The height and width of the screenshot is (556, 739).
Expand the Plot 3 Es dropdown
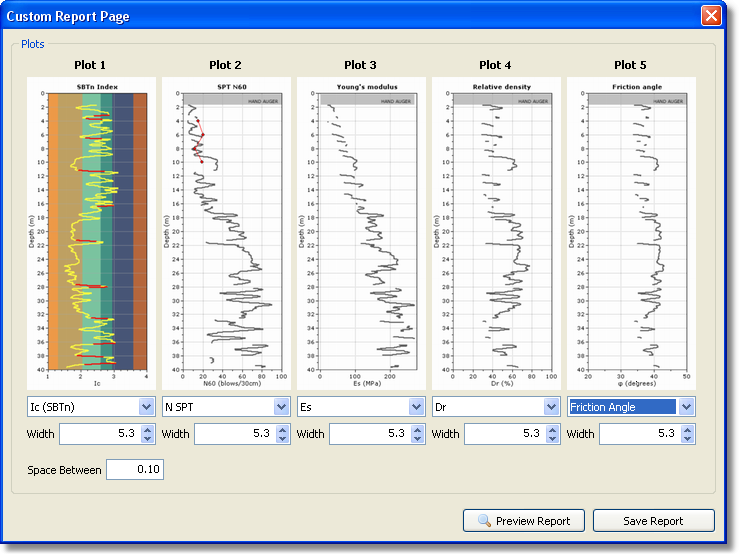tap(416, 407)
